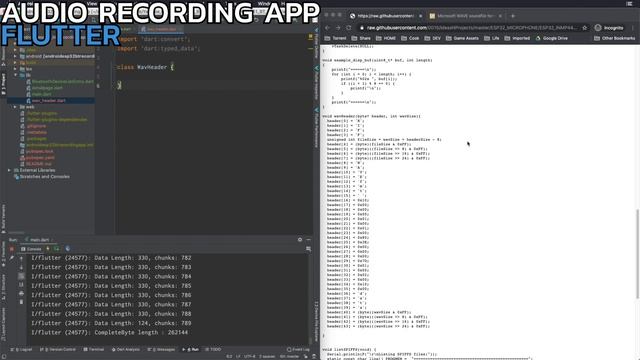The height and width of the screenshot is (360, 640).
Task: Toggle the Device File Explorer side tab
Action: tap(316, 322)
